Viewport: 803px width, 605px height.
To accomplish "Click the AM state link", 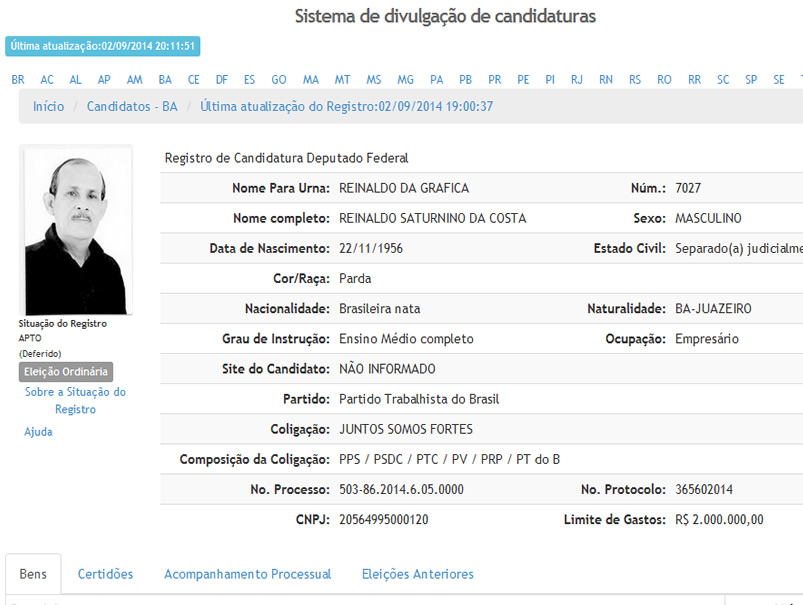I will pyautogui.click(x=134, y=80).
